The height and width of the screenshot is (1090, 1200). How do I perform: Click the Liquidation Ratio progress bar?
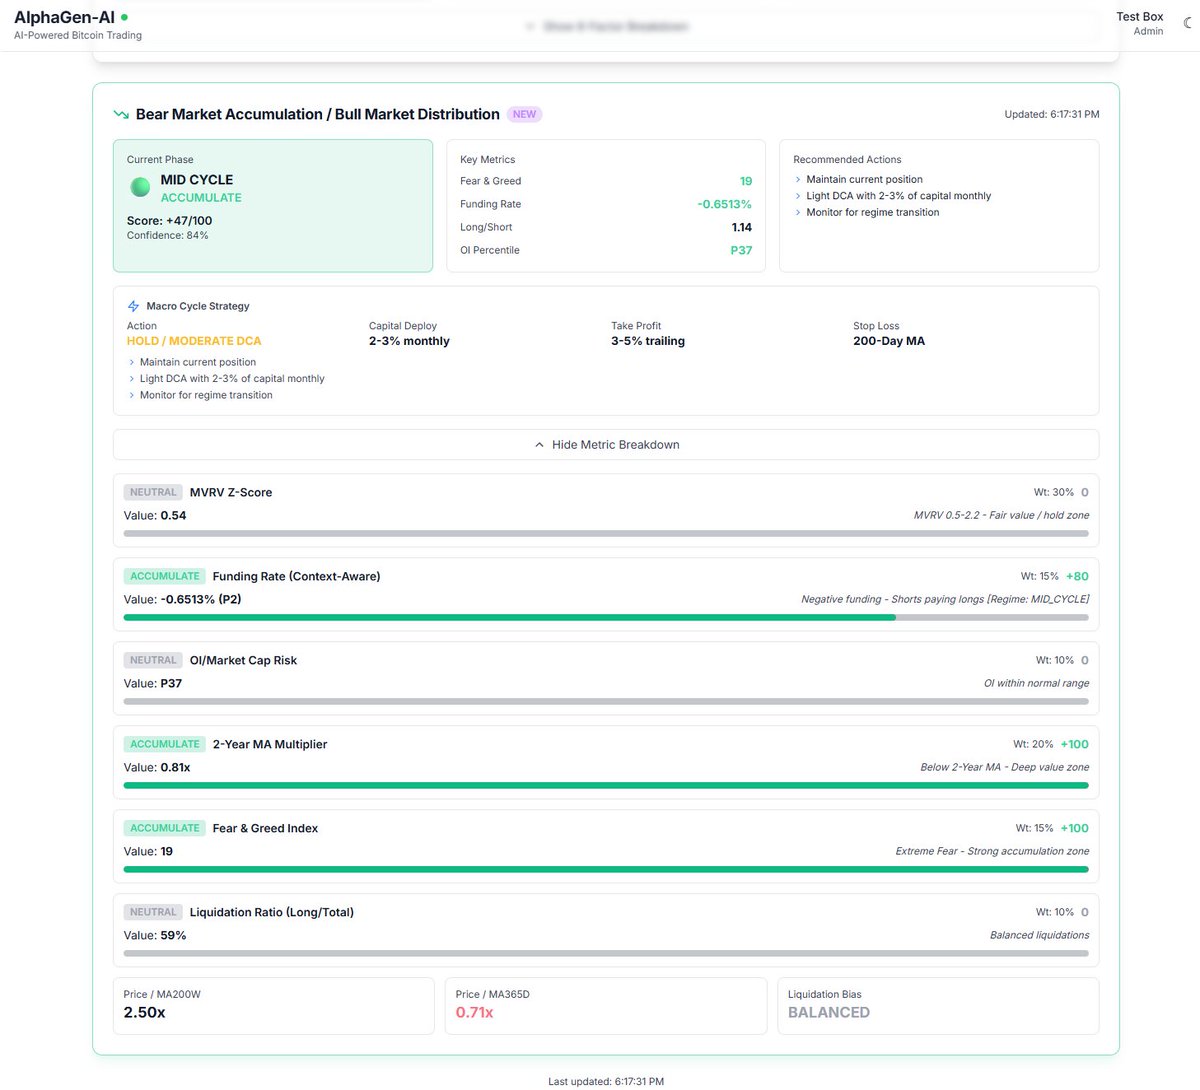point(606,954)
